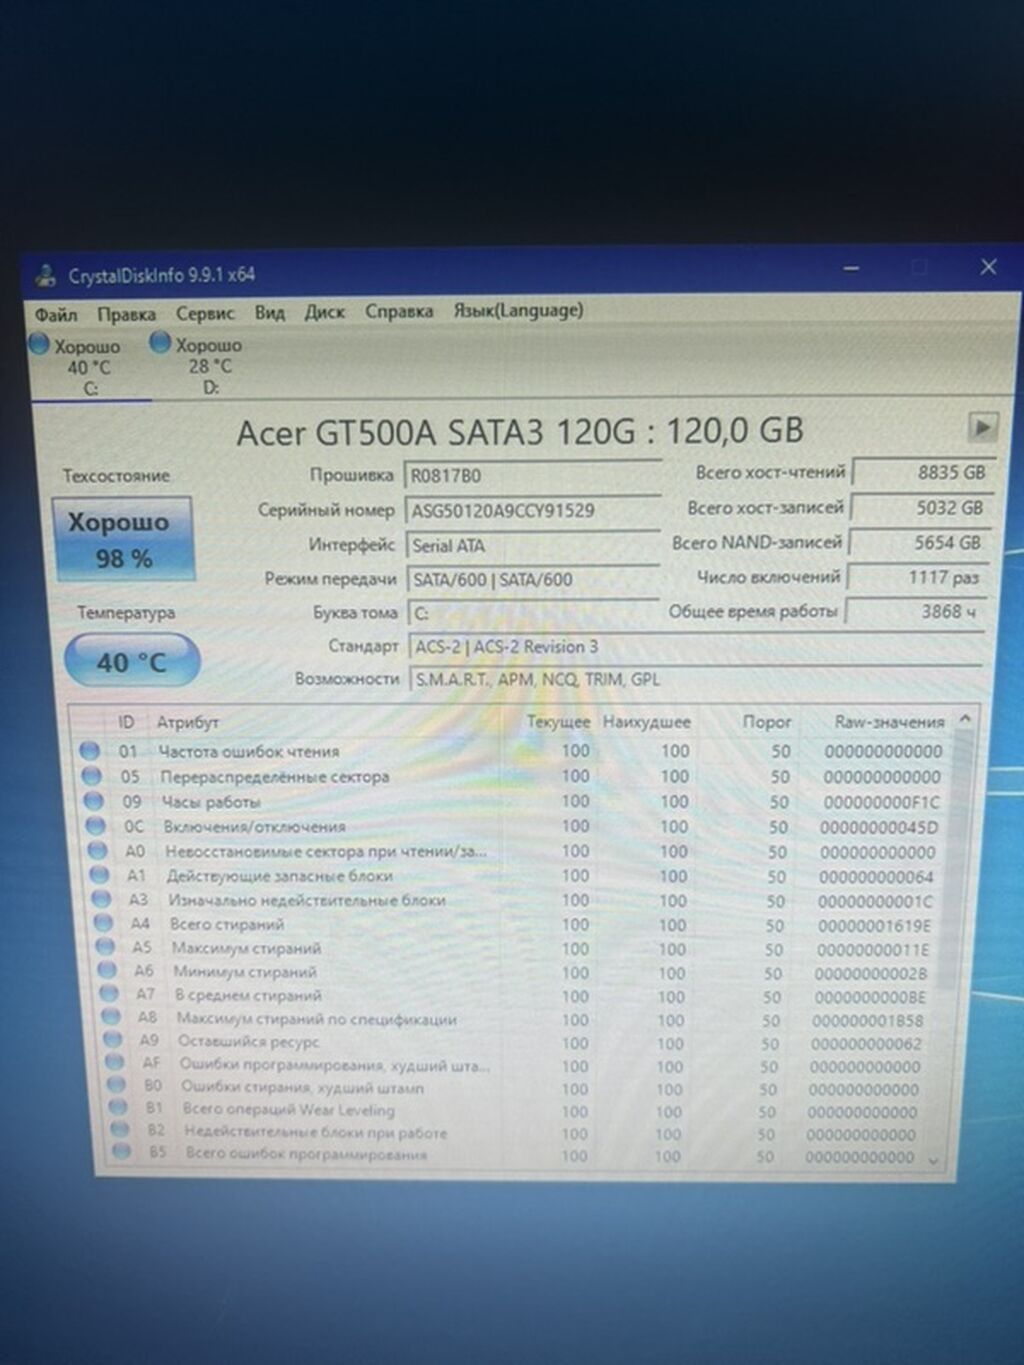Screen dimensions: 1024x1365
Task: Click status circle for attribute A3
Action: coord(101,898)
